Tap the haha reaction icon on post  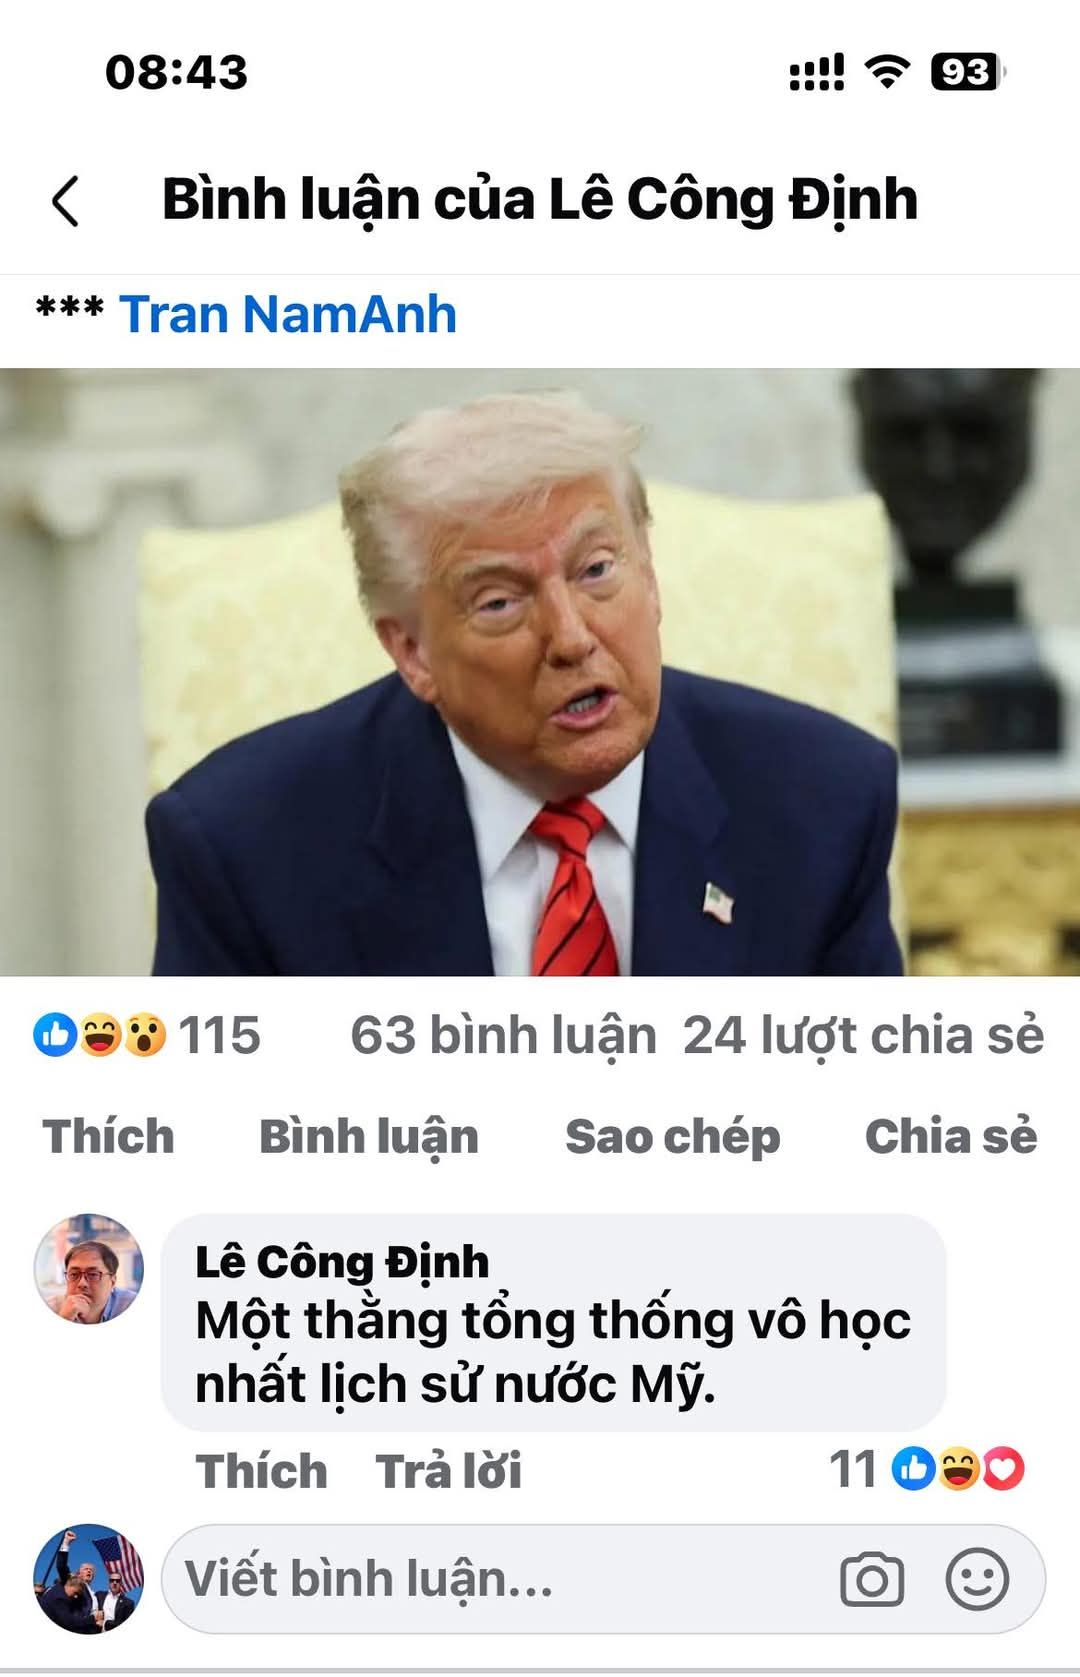(100, 1035)
